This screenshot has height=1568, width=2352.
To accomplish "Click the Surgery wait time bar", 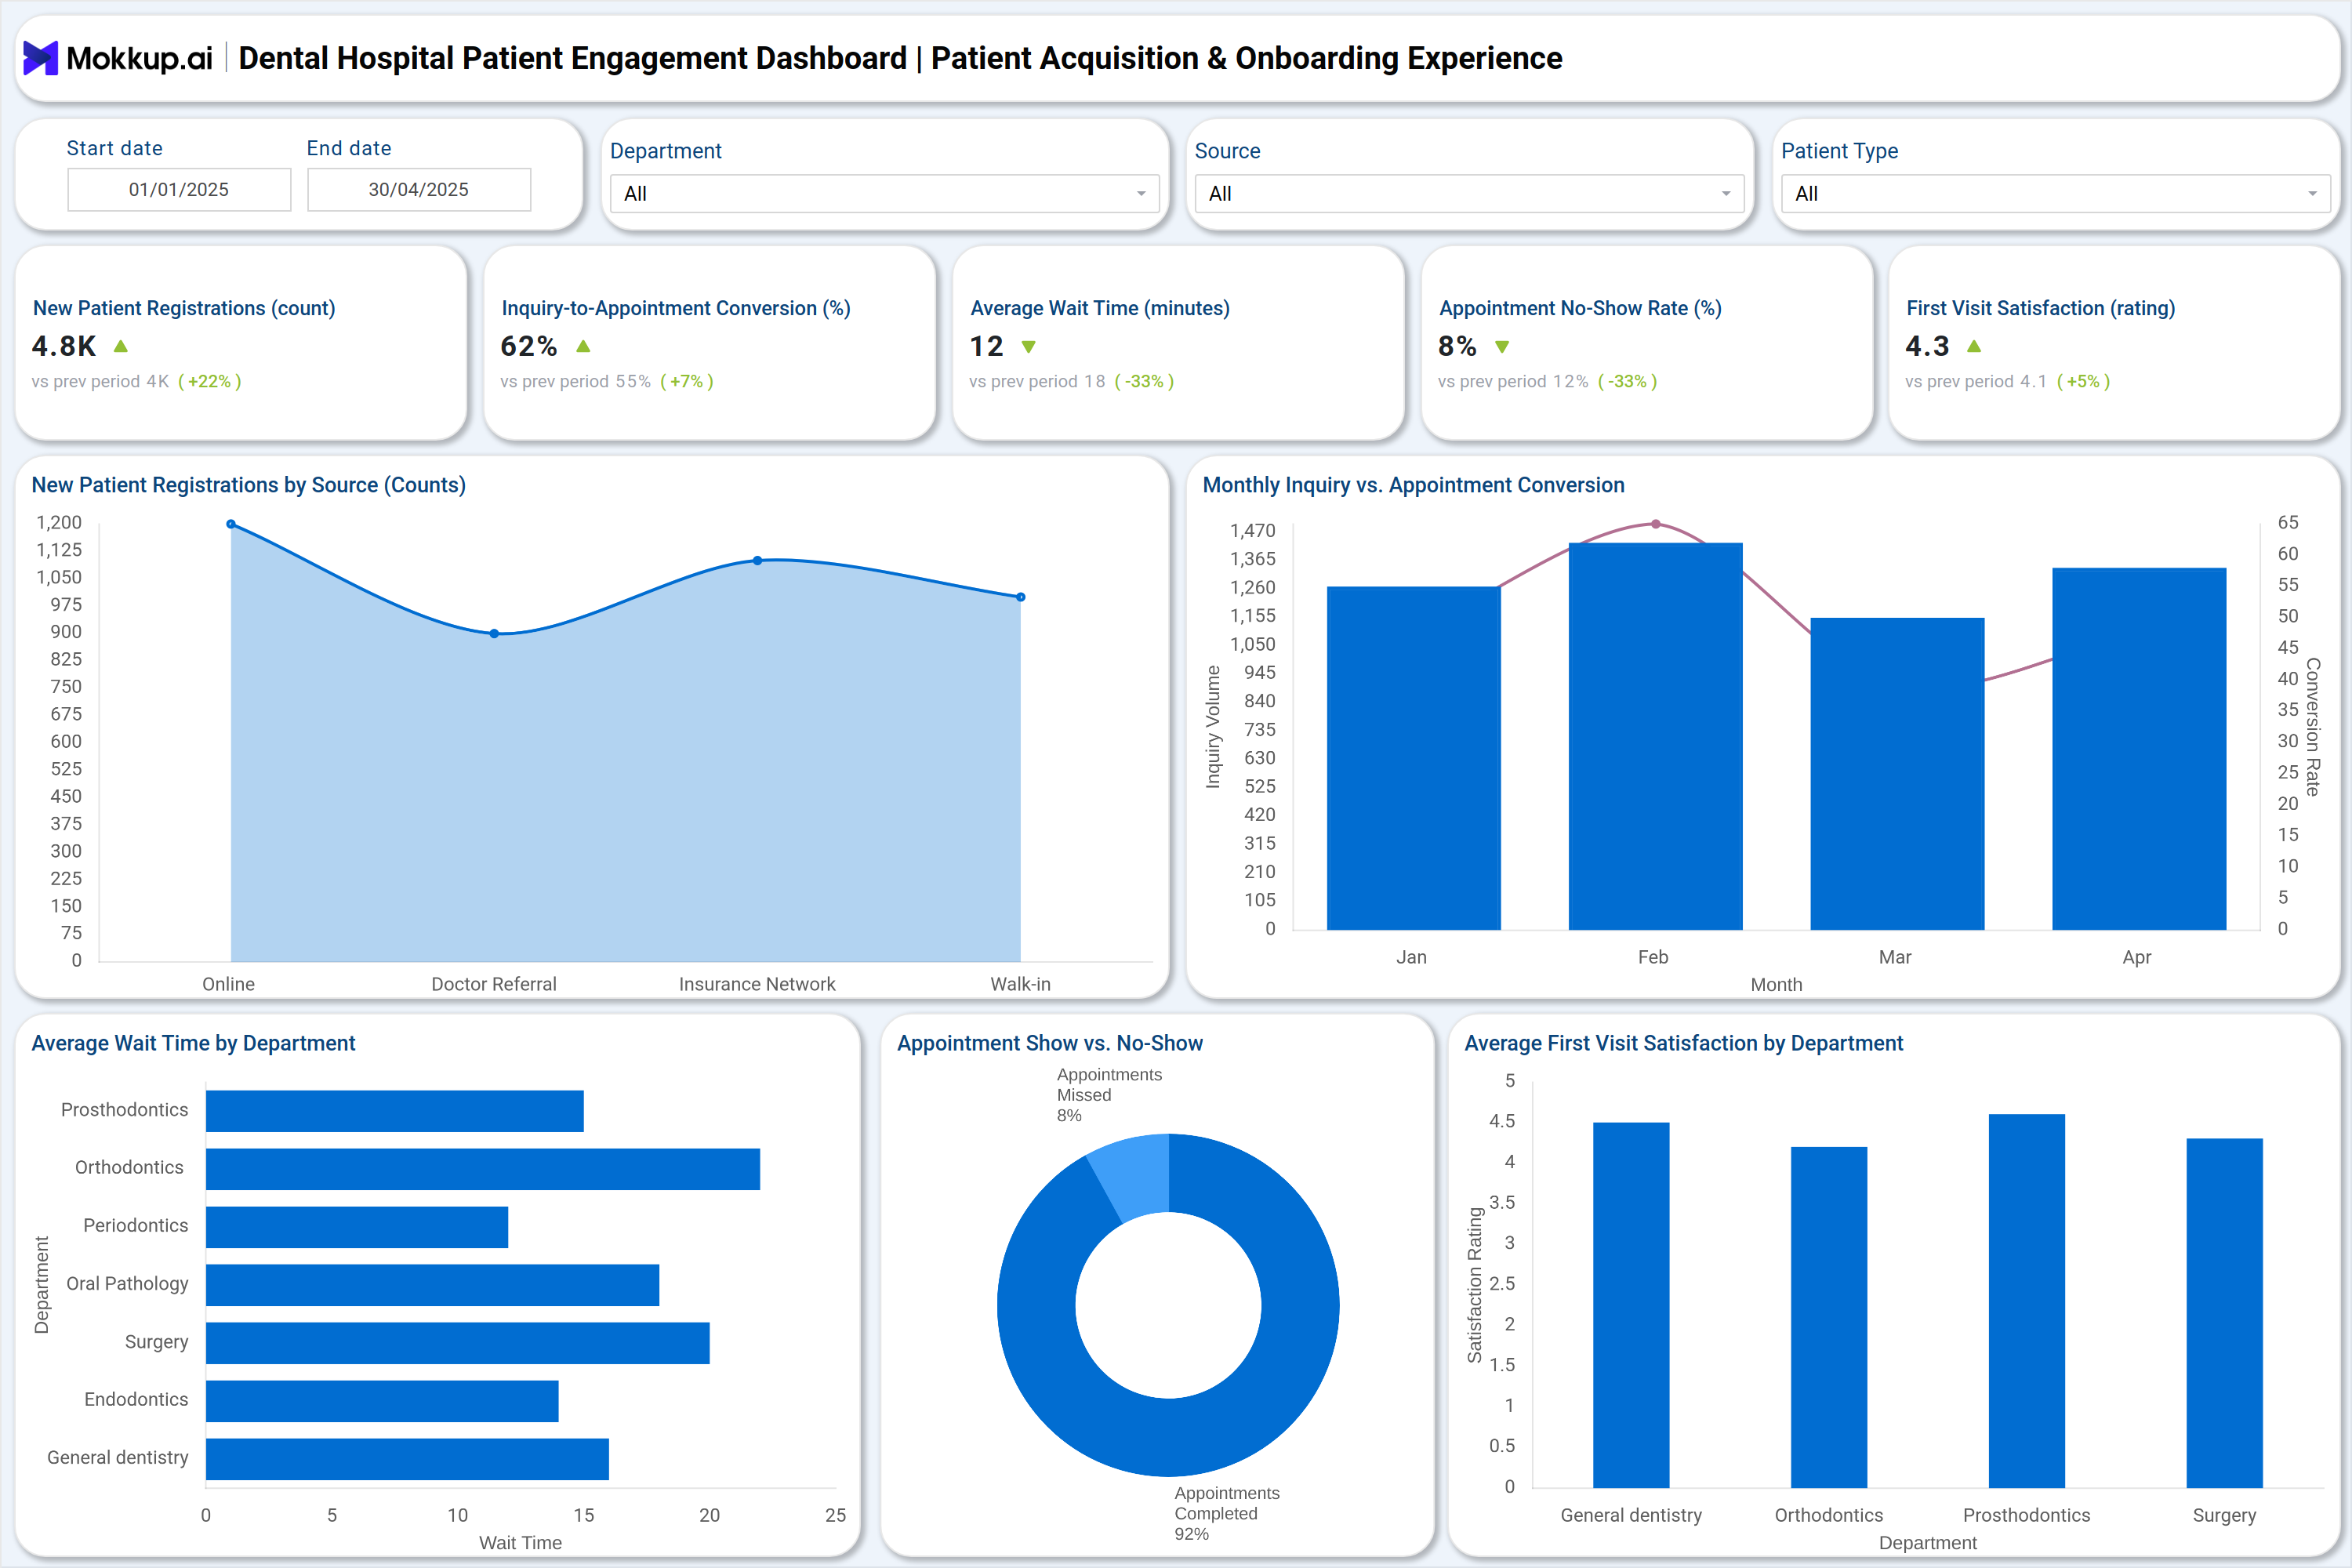I will pos(458,1343).
